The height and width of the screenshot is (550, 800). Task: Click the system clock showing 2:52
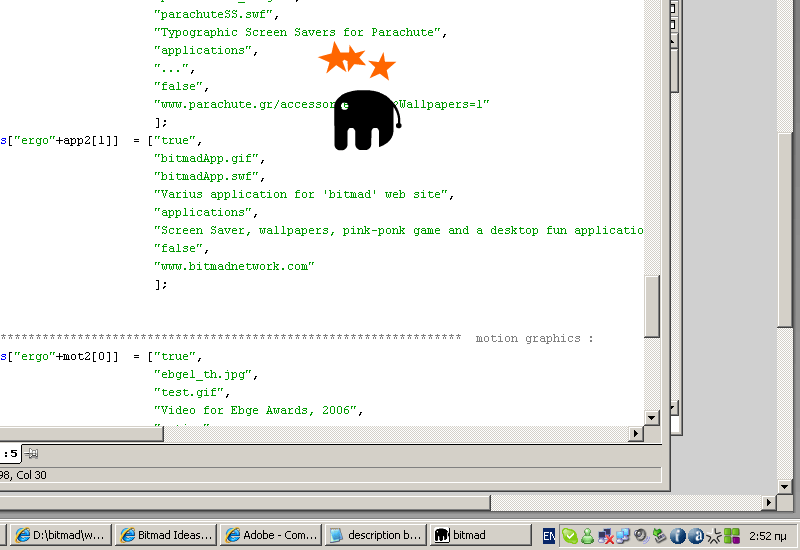pos(767,535)
